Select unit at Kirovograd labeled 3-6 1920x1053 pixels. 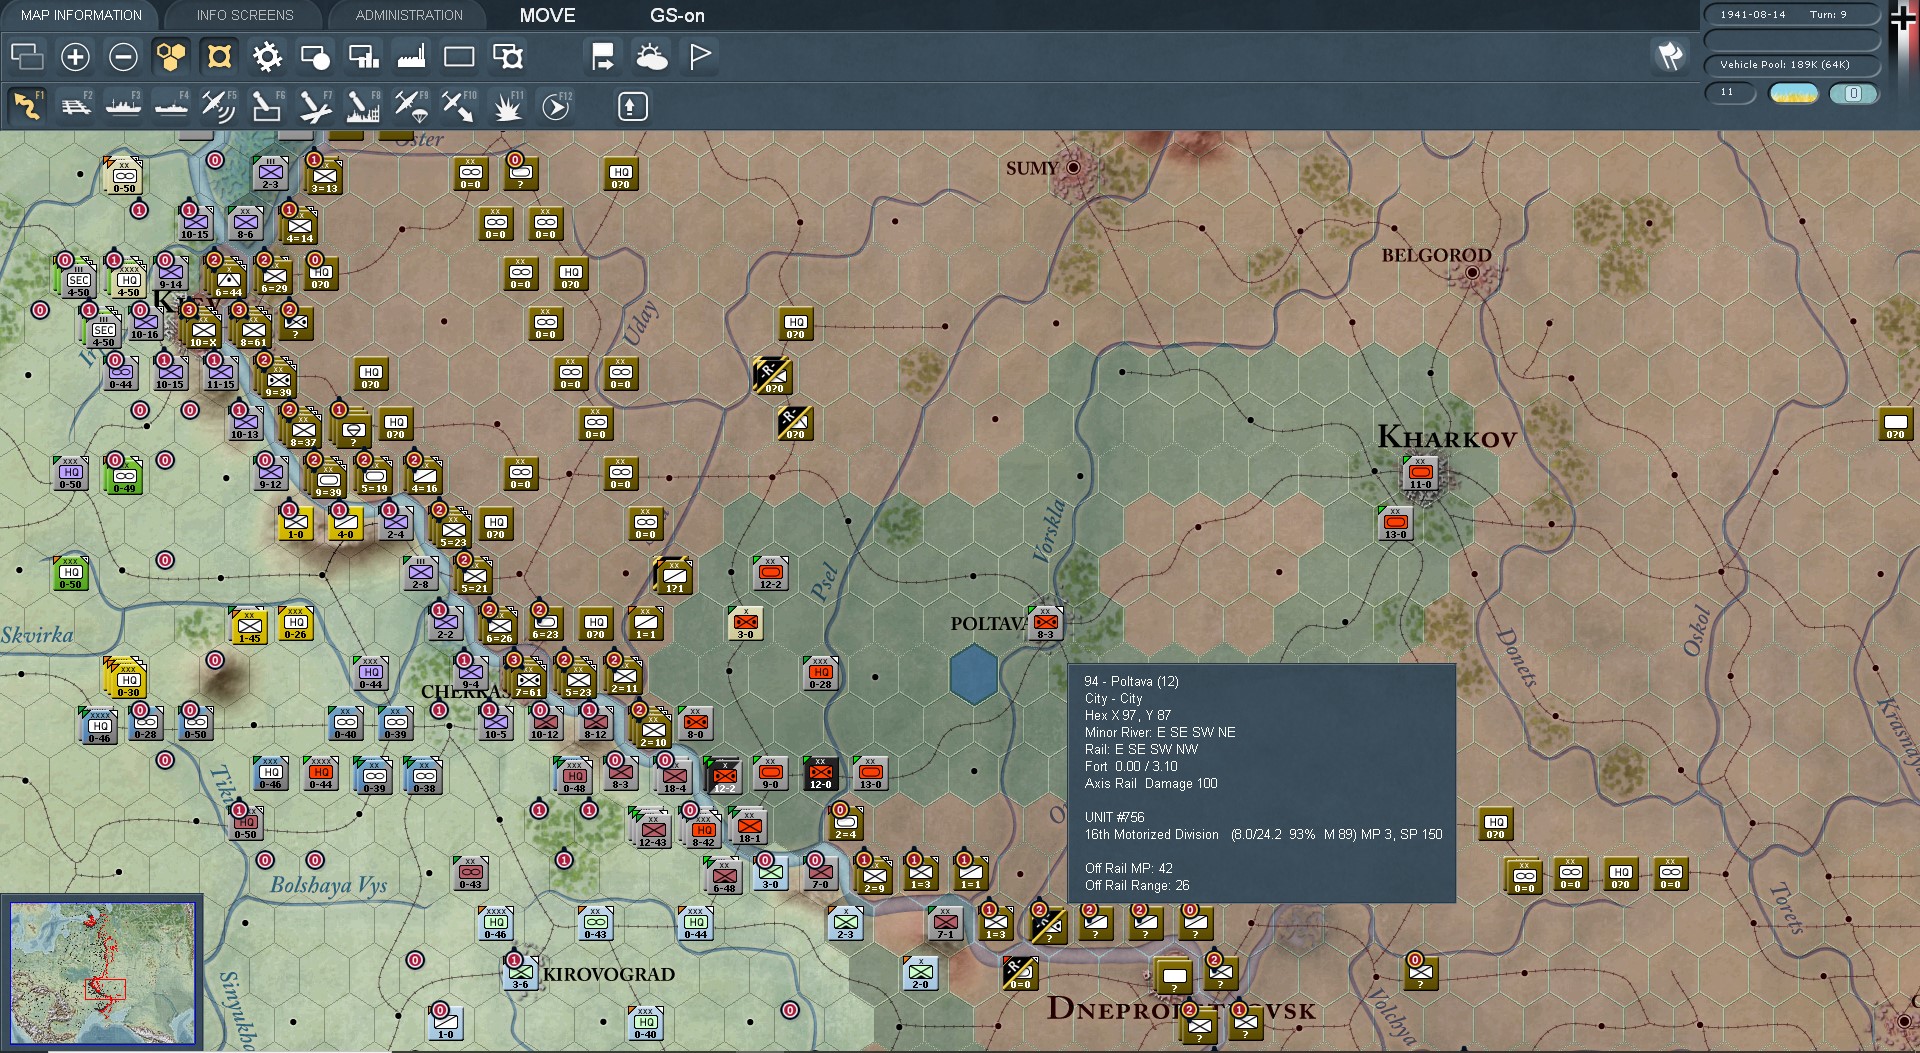[x=520, y=973]
